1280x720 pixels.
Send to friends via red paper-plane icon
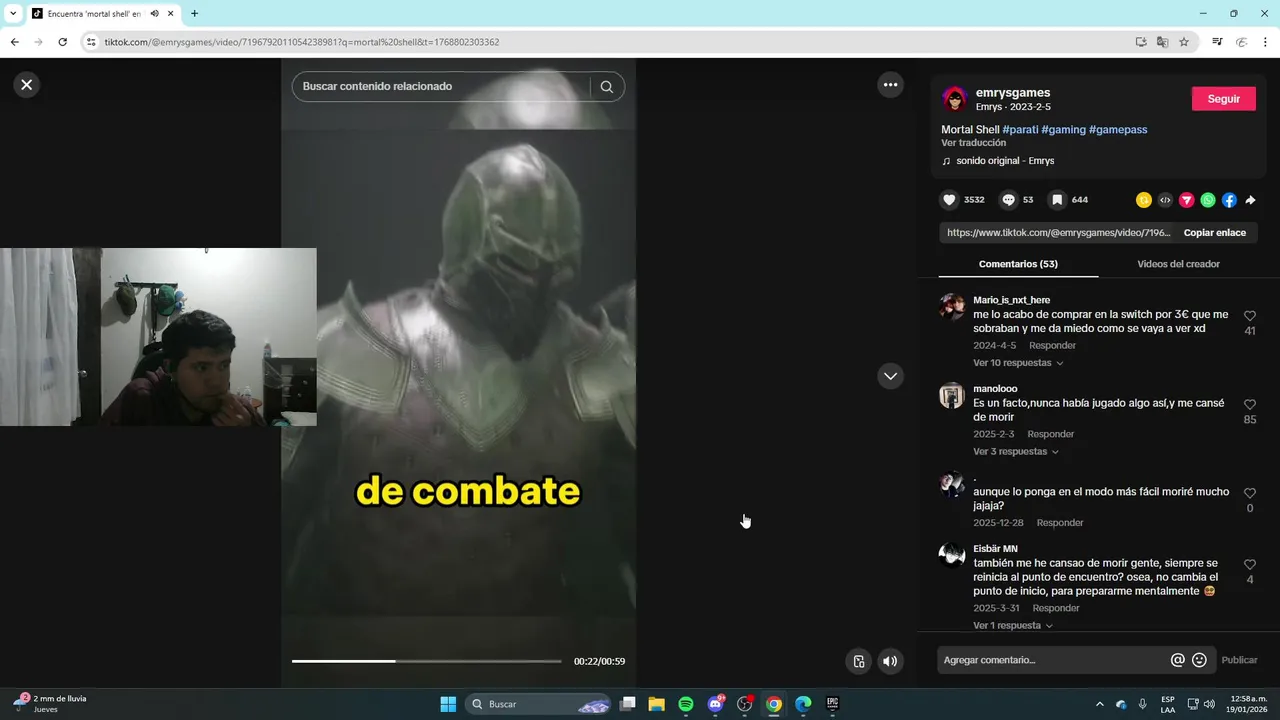[1187, 200]
